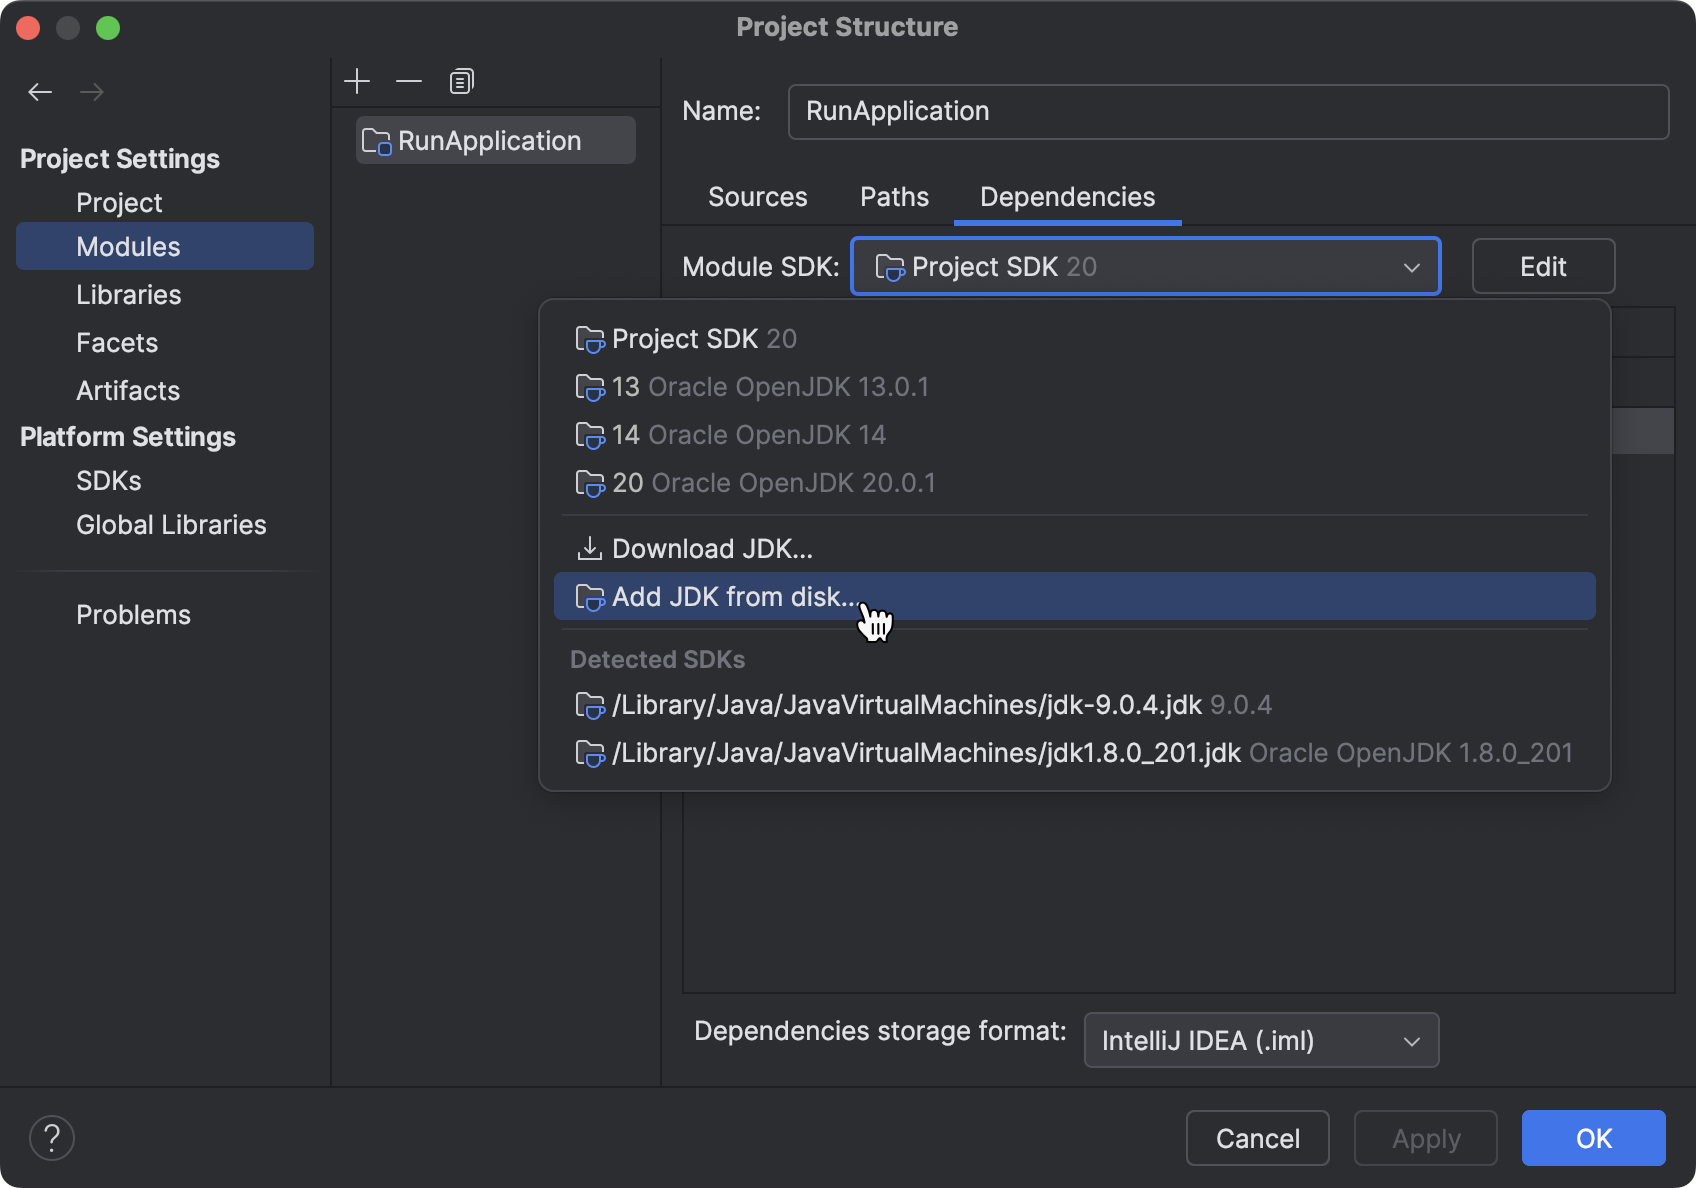1696x1188 pixels.
Task: Click the Name input field
Action: [x=1228, y=111]
